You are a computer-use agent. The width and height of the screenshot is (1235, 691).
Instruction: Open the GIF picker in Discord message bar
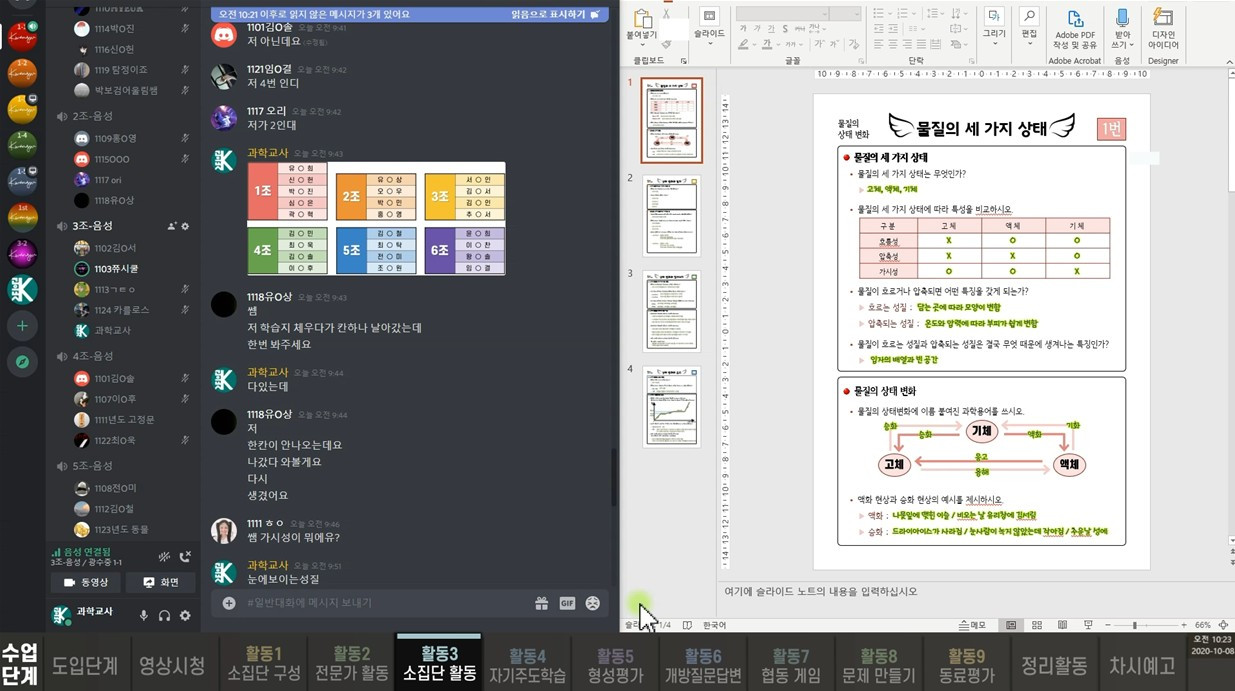coord(567,602)
